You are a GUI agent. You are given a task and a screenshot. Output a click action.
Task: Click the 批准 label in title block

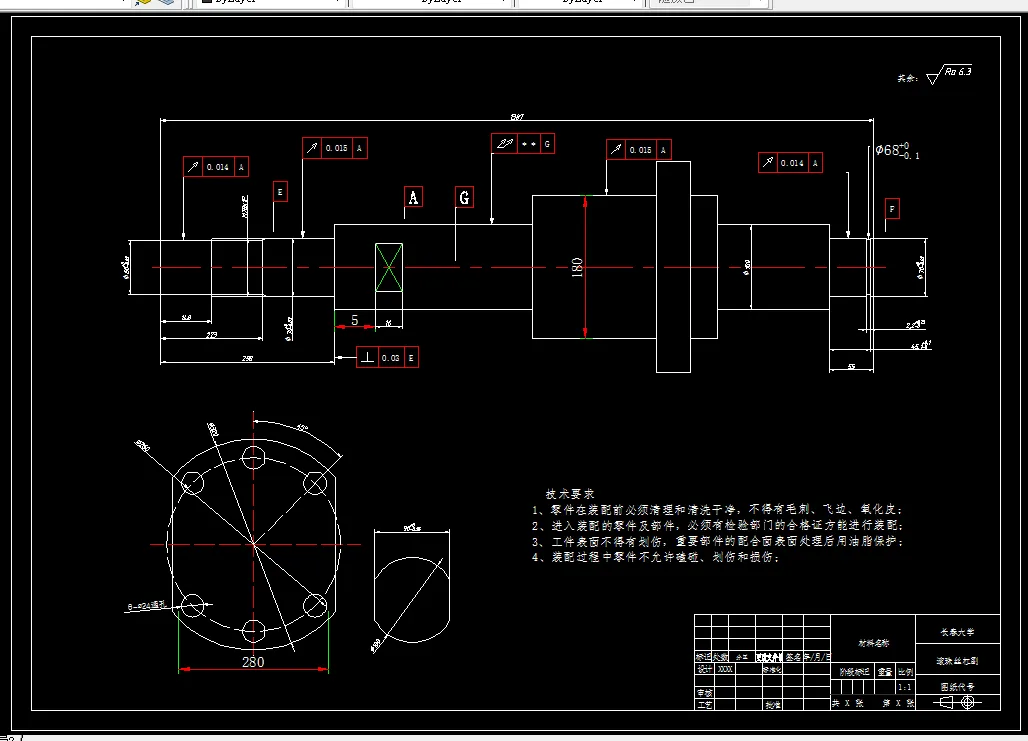click(x=772, y=705)
